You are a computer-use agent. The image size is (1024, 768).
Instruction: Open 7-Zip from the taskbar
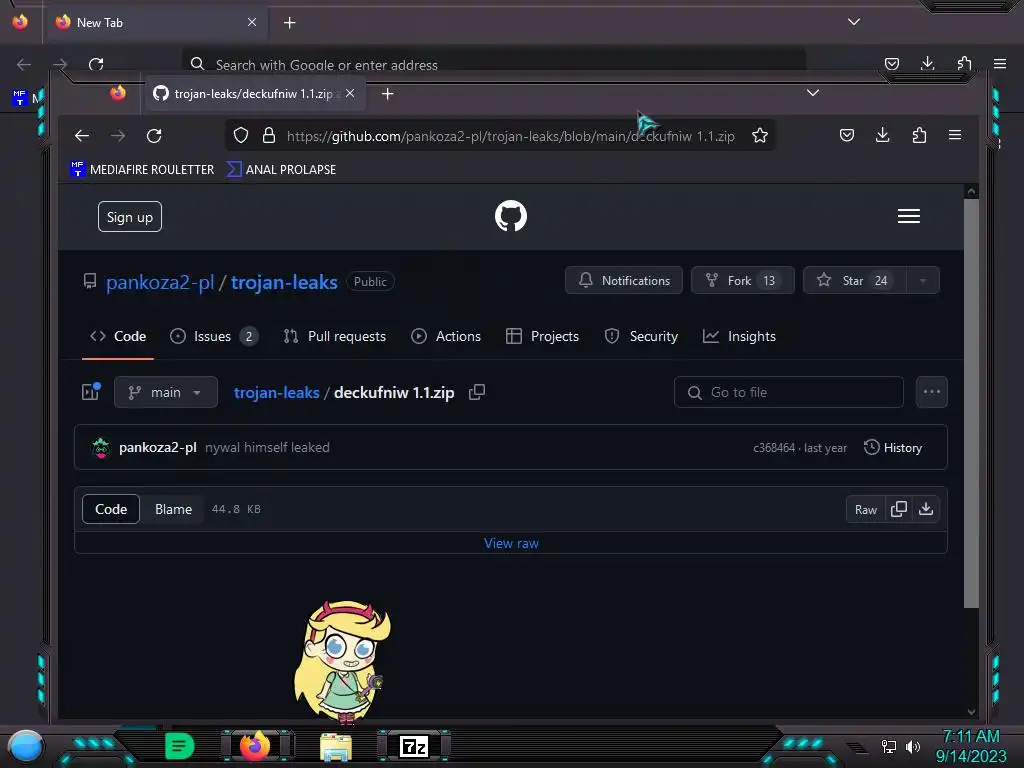pos(414,746)
